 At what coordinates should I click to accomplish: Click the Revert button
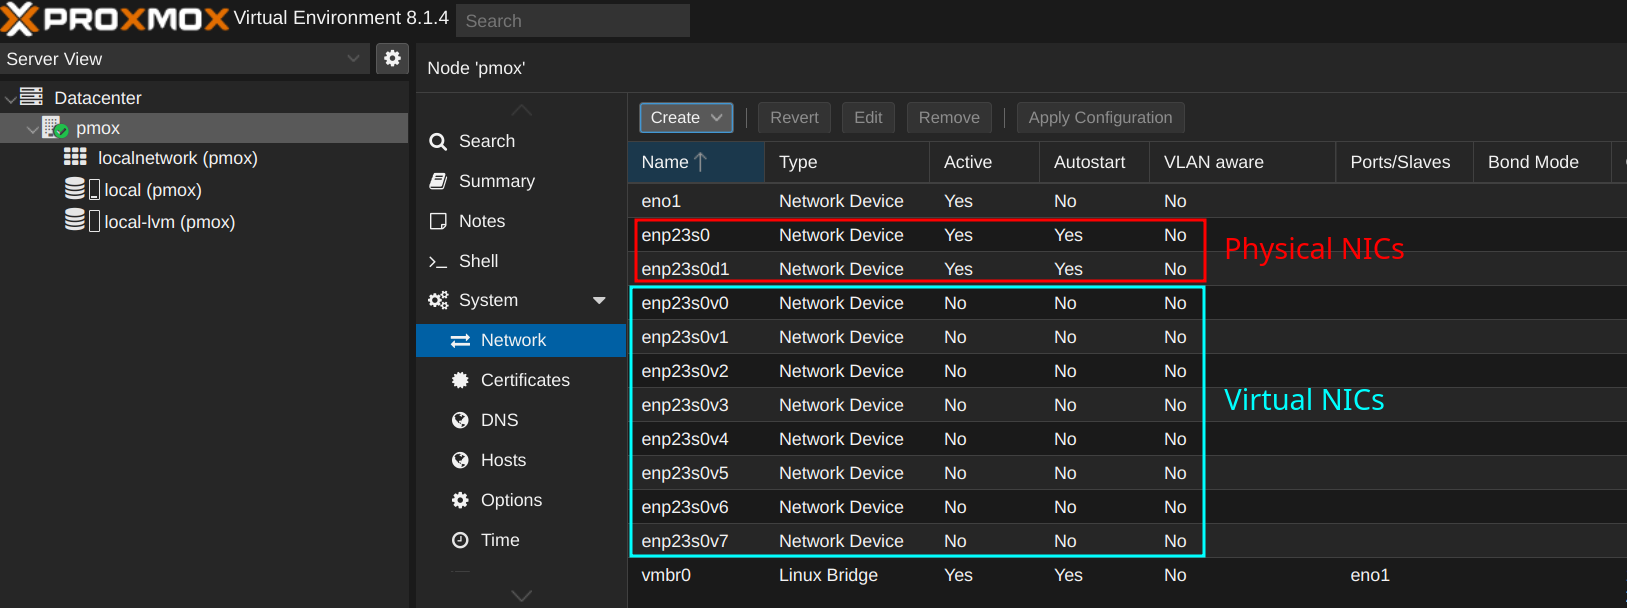pos(794,117)
